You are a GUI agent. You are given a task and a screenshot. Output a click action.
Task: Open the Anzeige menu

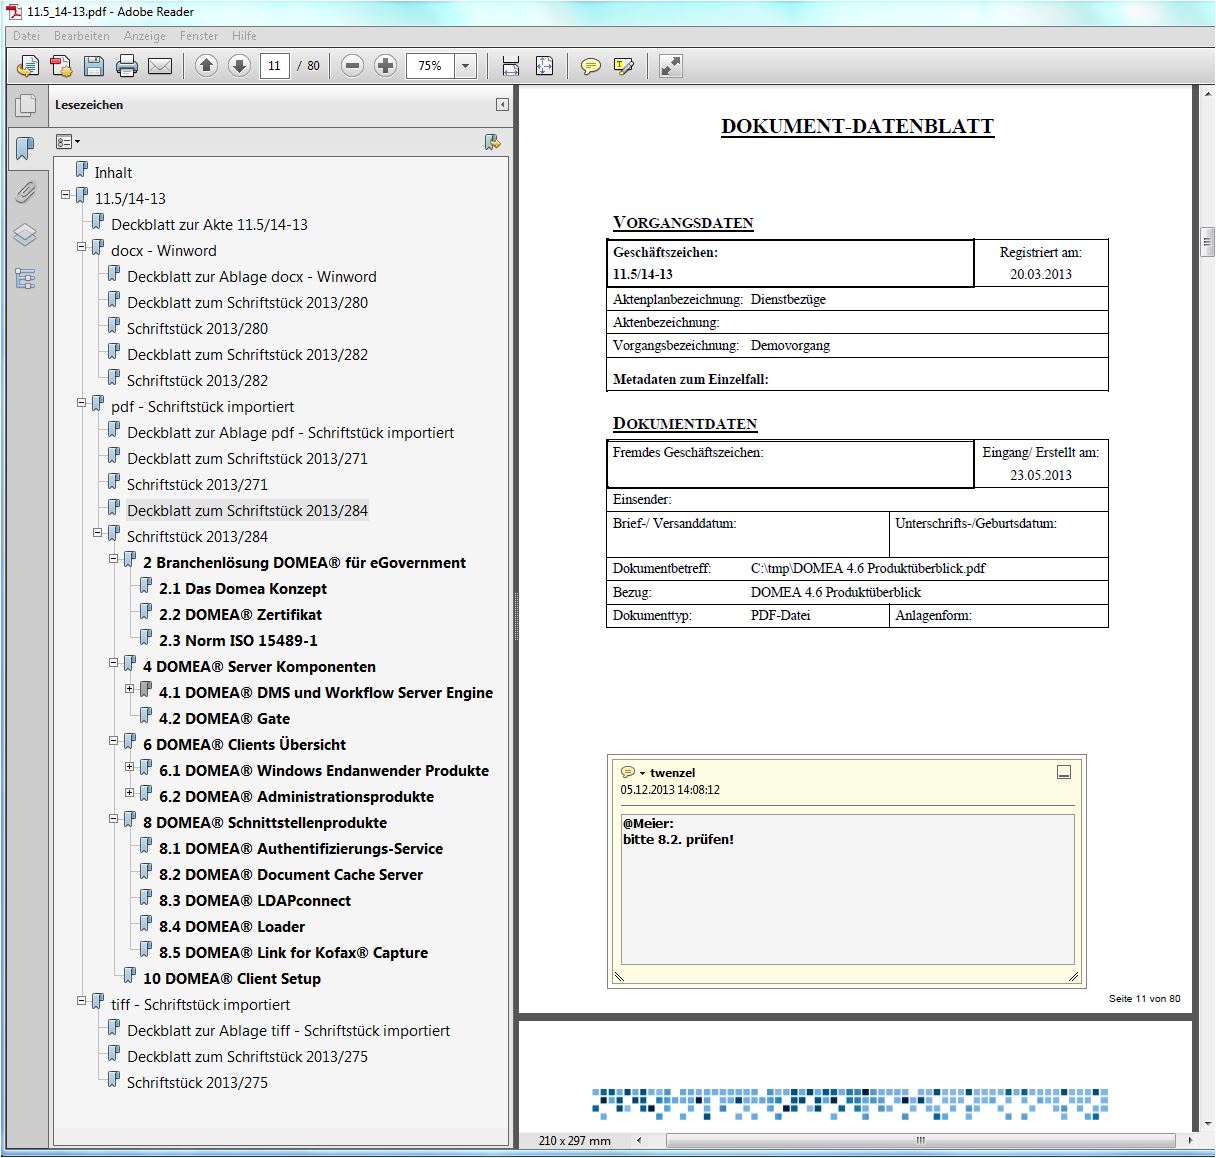point(145,36)
